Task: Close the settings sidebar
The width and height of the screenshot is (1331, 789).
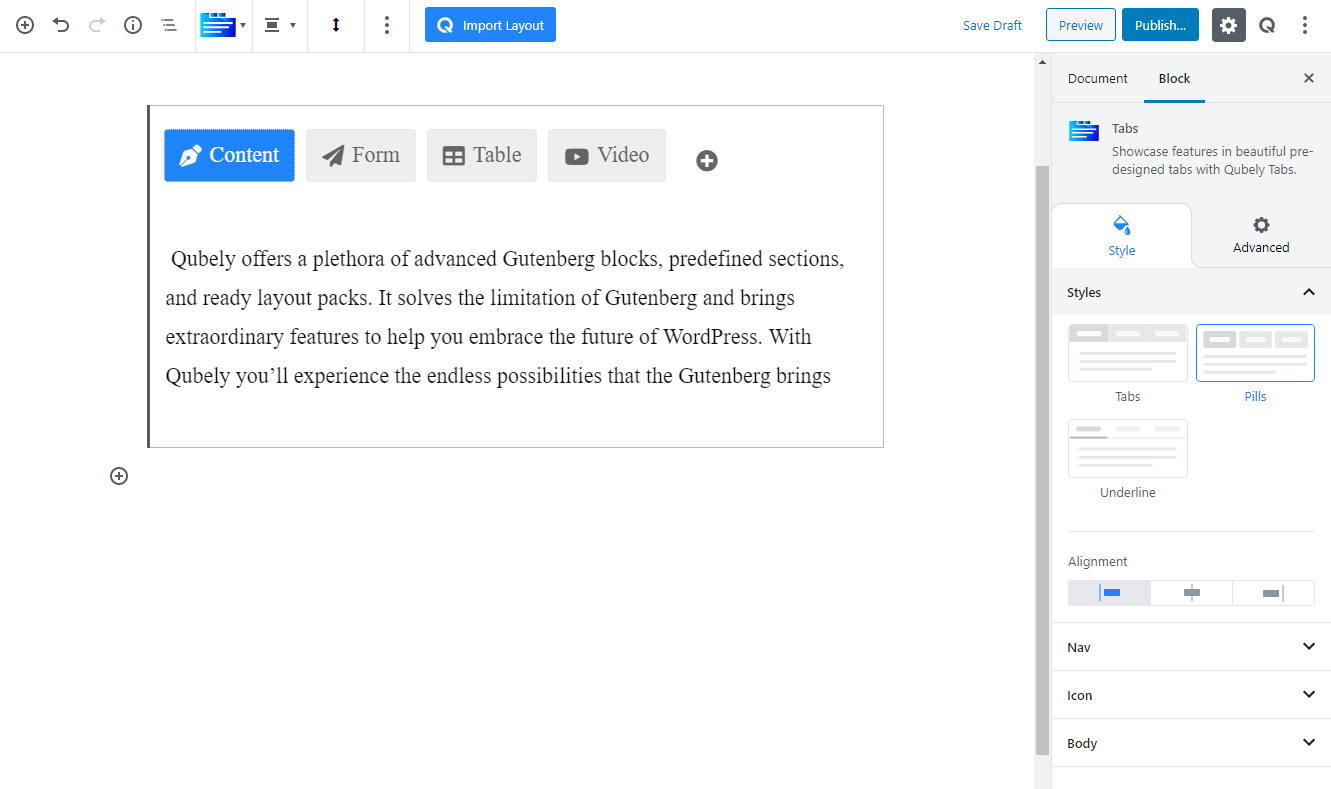Action: click(x=1308, y=78)
